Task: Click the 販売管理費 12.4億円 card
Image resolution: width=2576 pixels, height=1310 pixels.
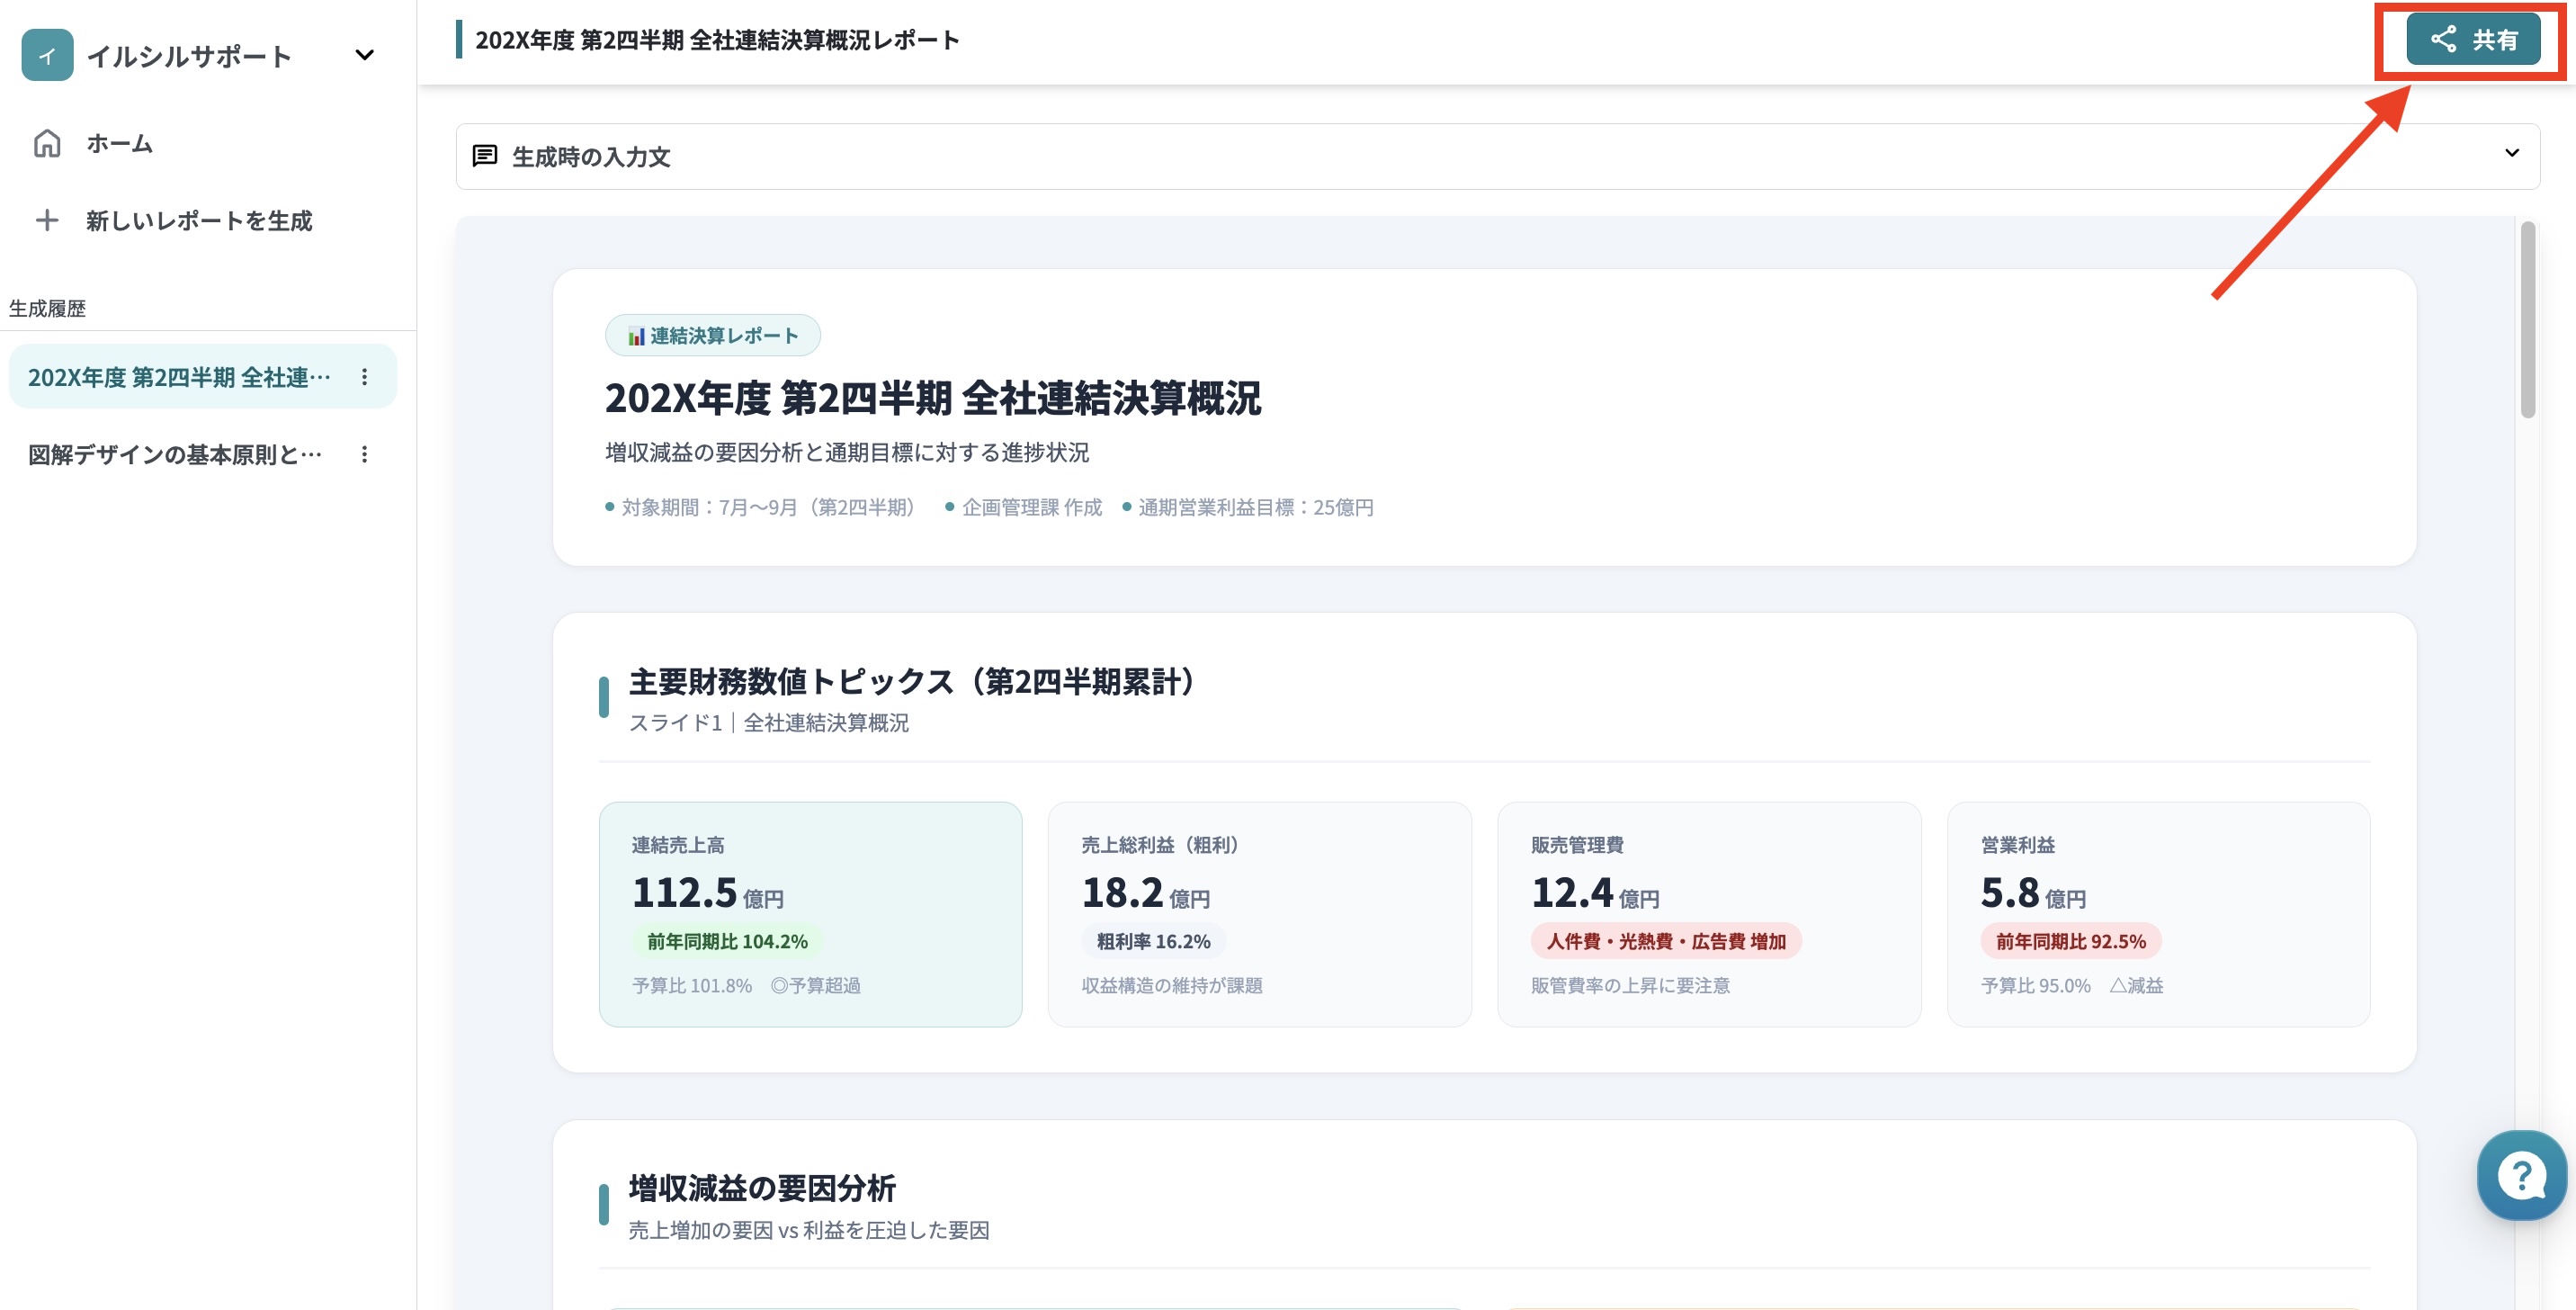Action: (1709, 914)
